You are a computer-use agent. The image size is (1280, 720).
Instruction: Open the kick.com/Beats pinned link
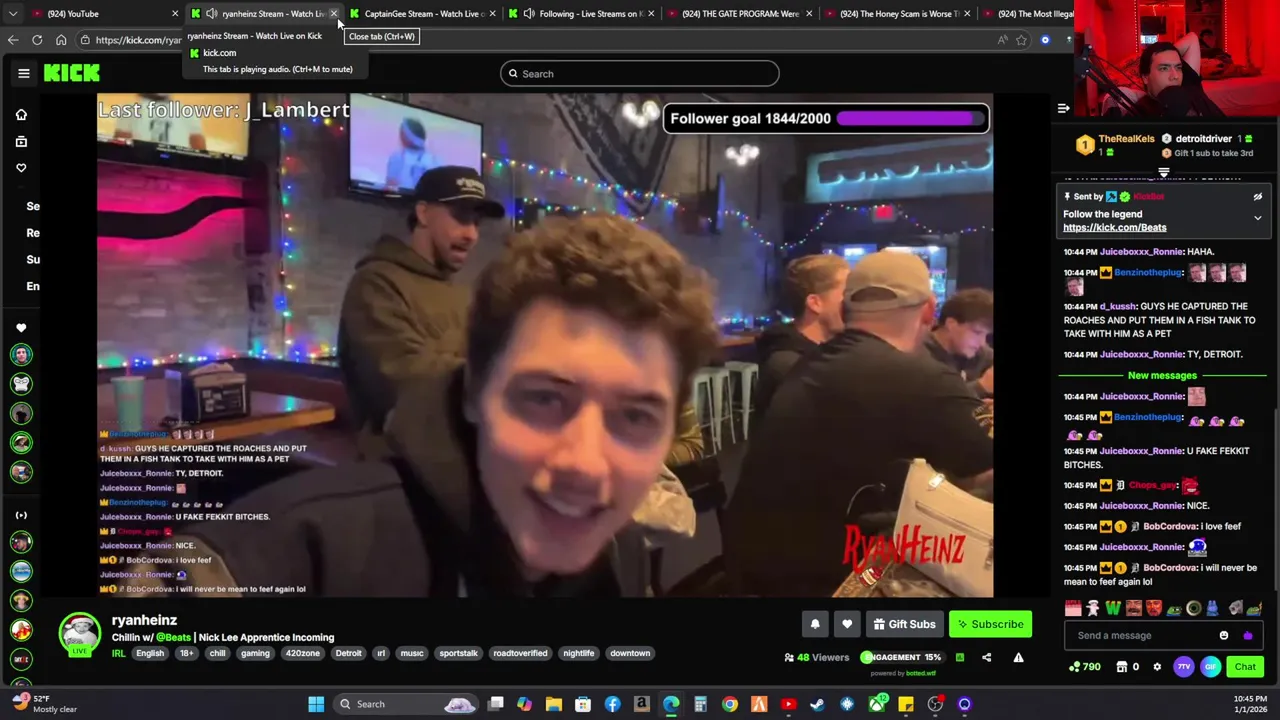pos(1114,227)
